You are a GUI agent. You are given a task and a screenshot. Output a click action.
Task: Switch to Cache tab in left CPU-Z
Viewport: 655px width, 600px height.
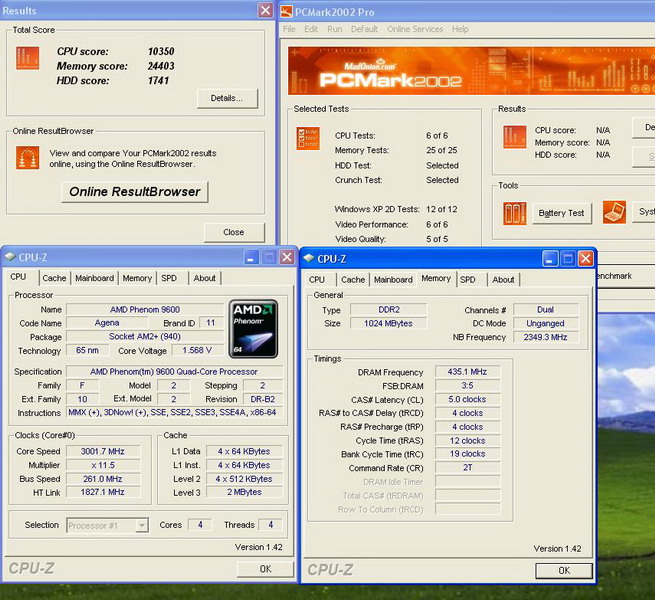(54, 278)
